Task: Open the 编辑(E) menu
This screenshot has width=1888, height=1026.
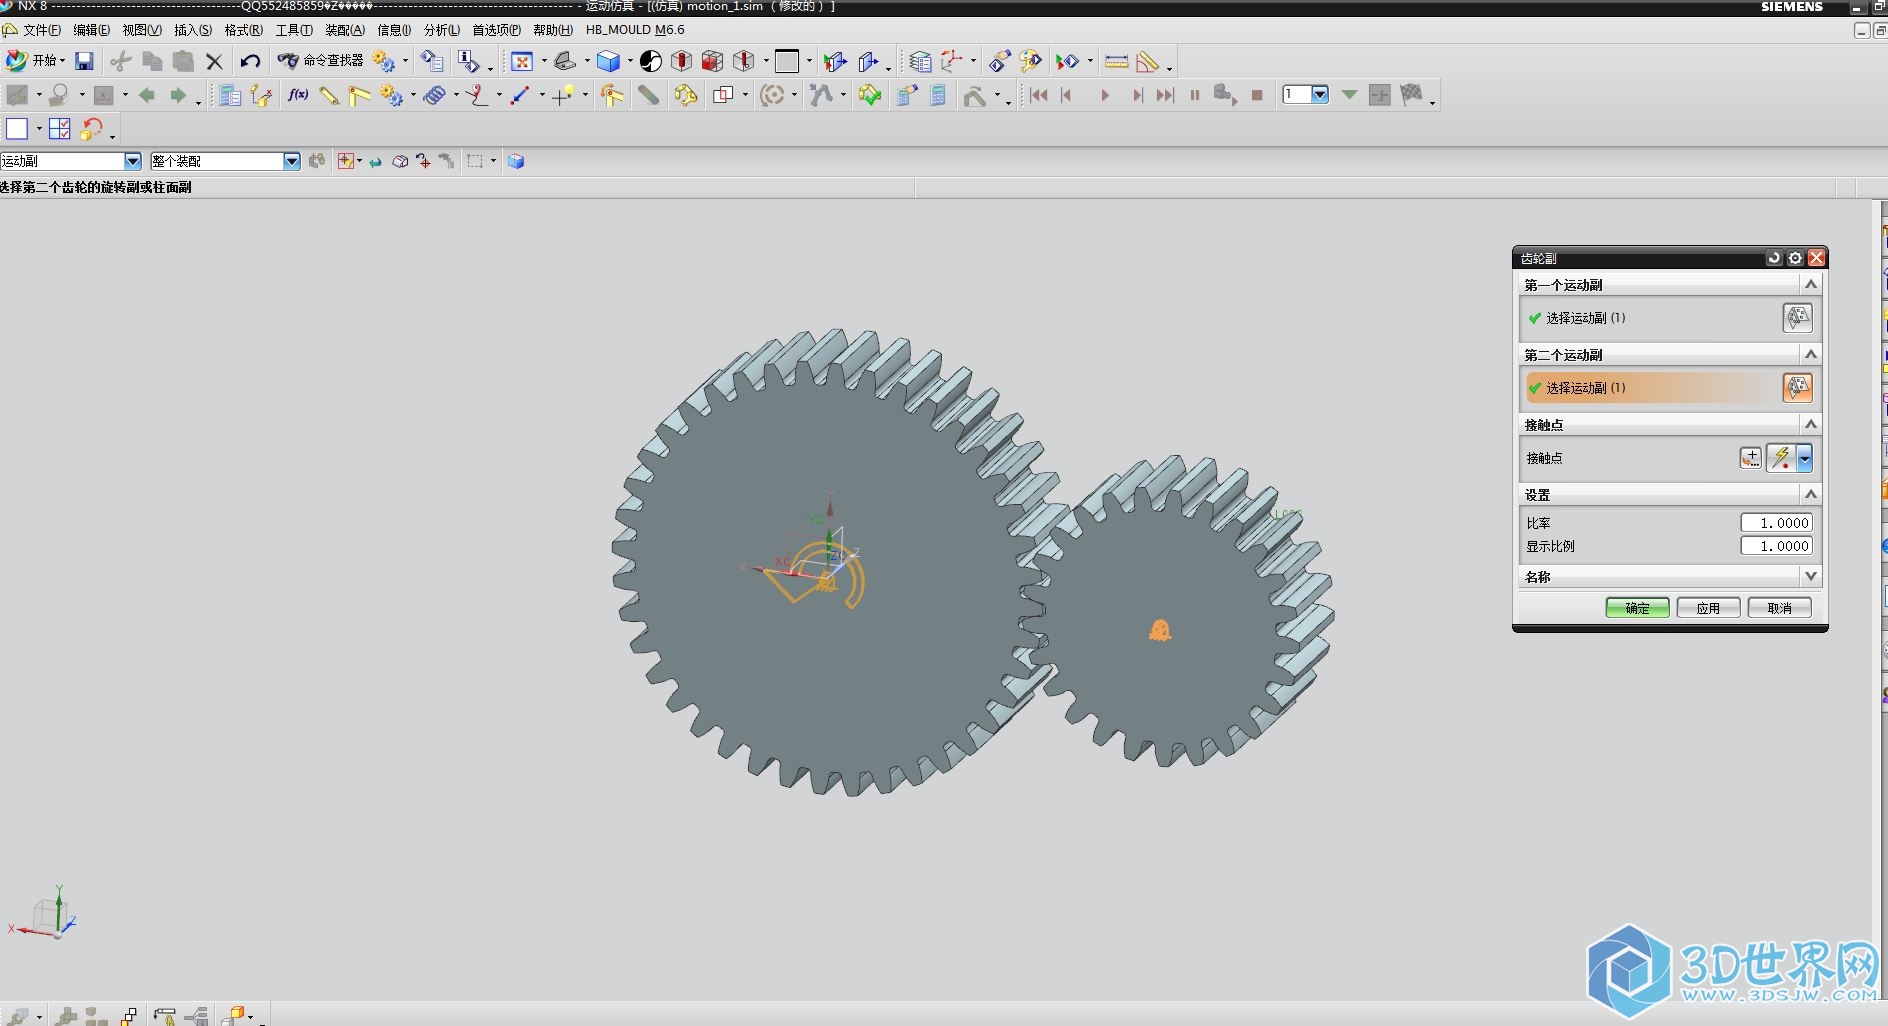Action: pos(91,30)
